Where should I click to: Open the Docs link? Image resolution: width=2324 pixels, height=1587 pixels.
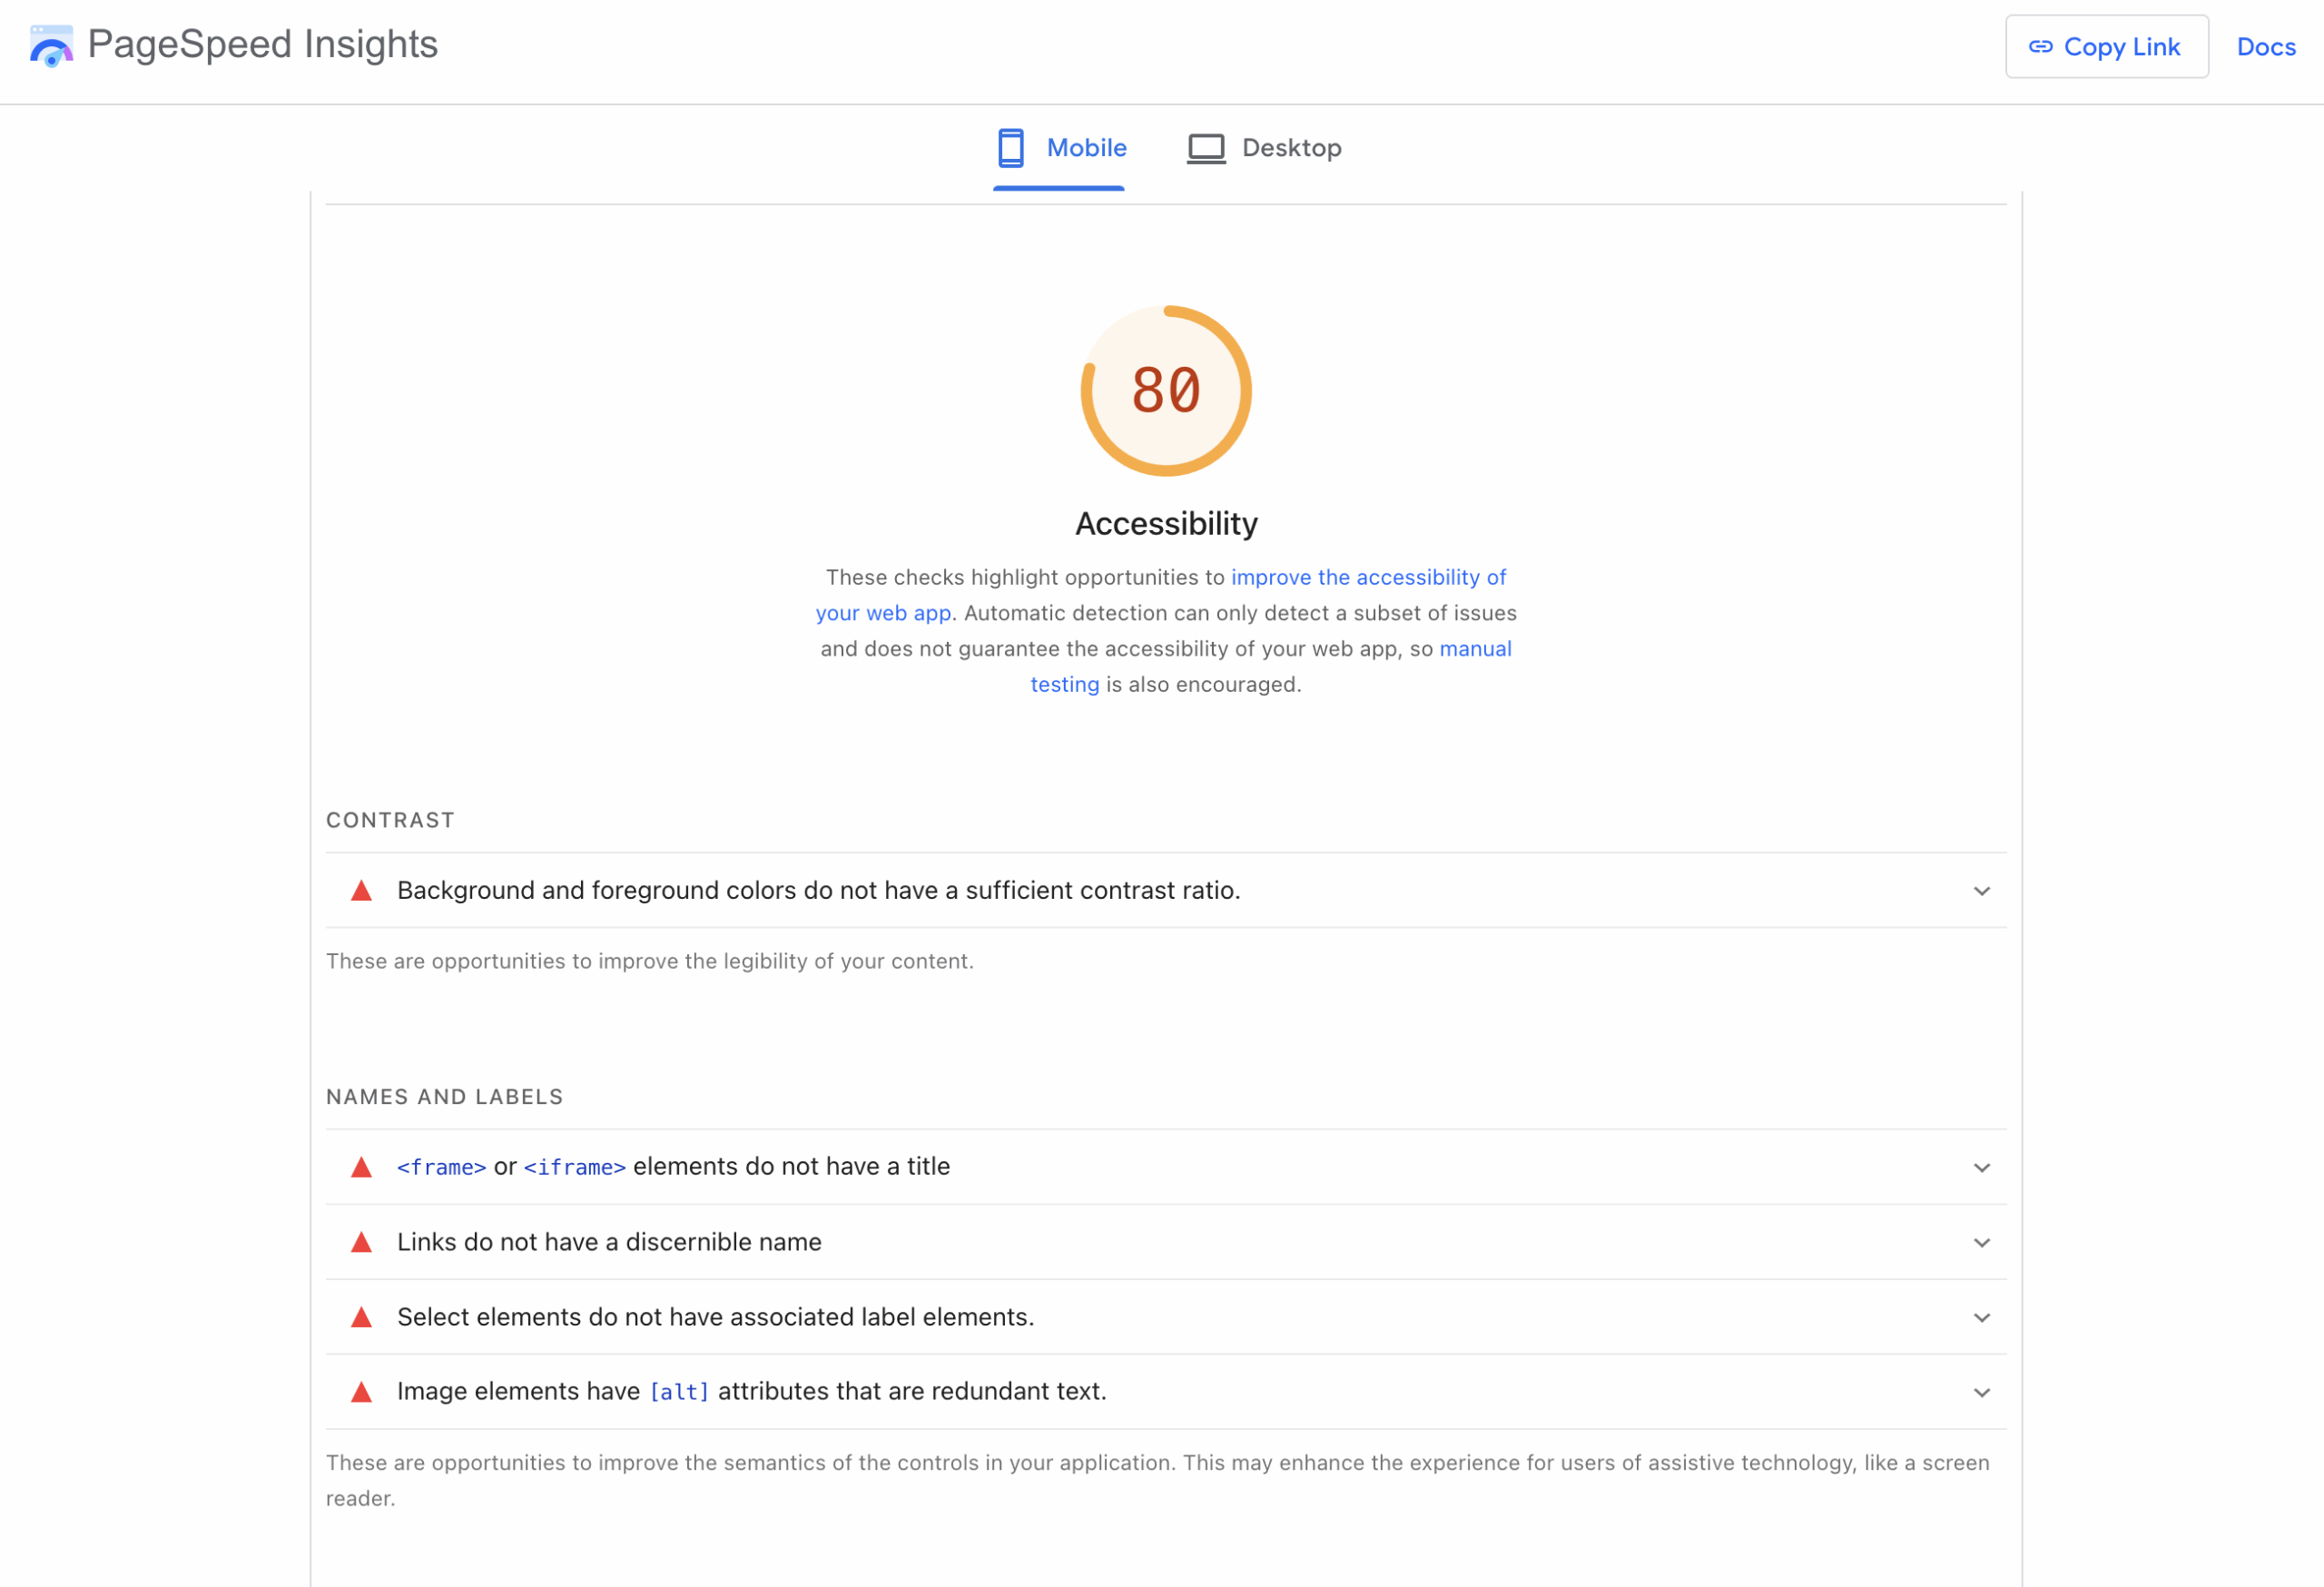click(2265, 47)
